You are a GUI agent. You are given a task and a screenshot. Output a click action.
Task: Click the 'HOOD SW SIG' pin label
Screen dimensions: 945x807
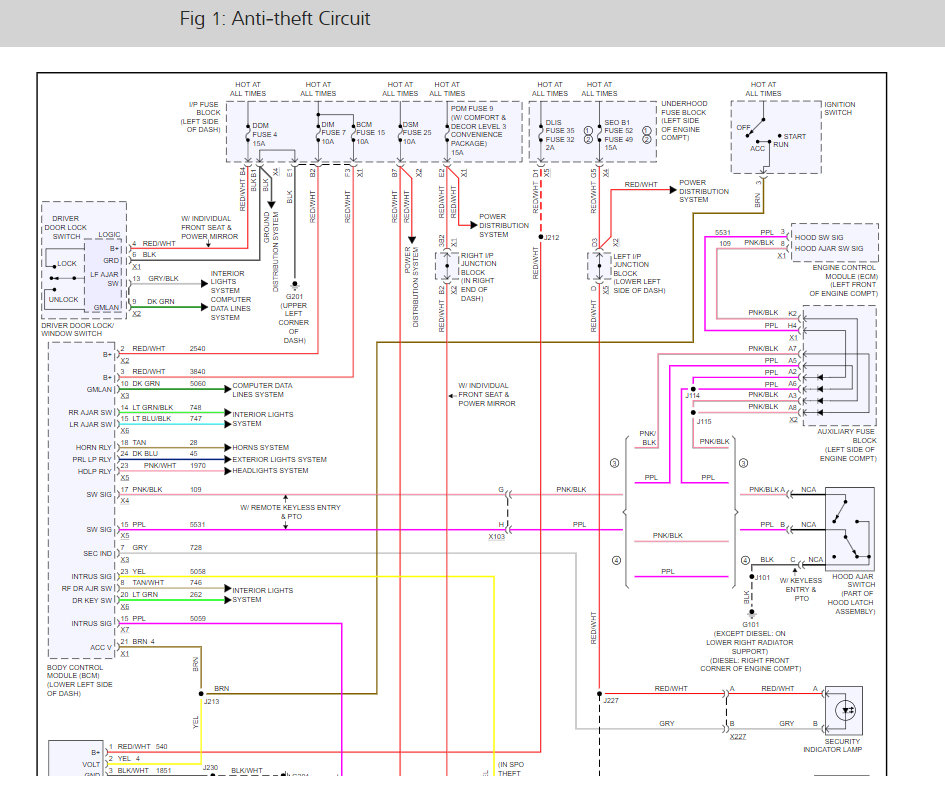[x=819, y=237]
